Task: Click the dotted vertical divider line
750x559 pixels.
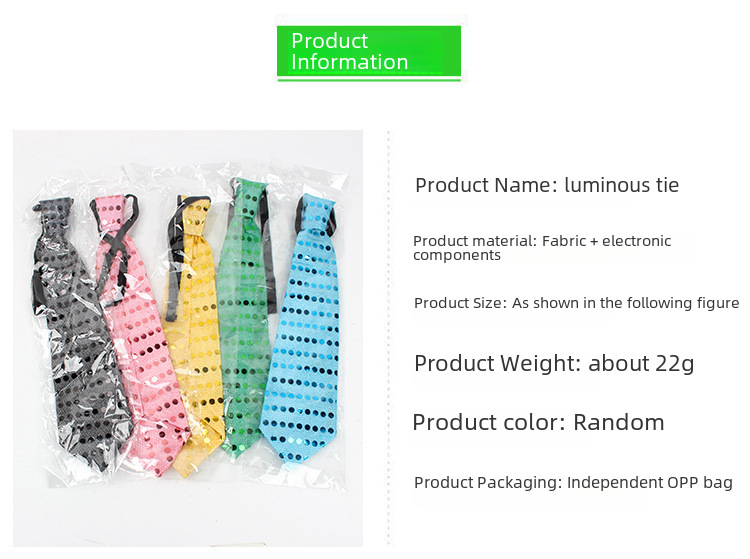Action: [x=388, y=338]
